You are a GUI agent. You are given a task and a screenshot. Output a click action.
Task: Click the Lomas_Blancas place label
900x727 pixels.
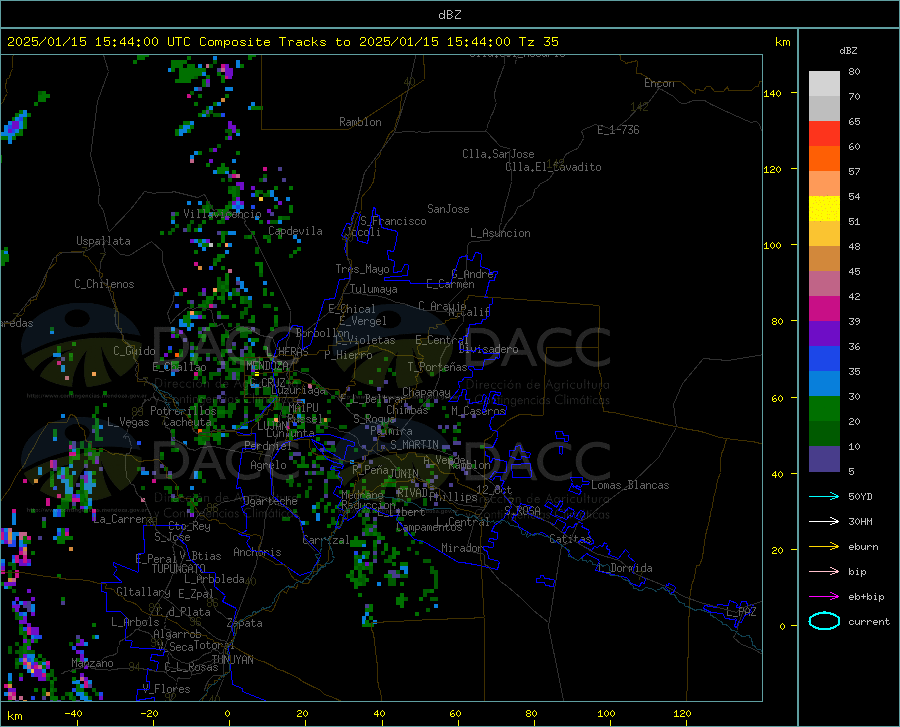coord(630,485)
